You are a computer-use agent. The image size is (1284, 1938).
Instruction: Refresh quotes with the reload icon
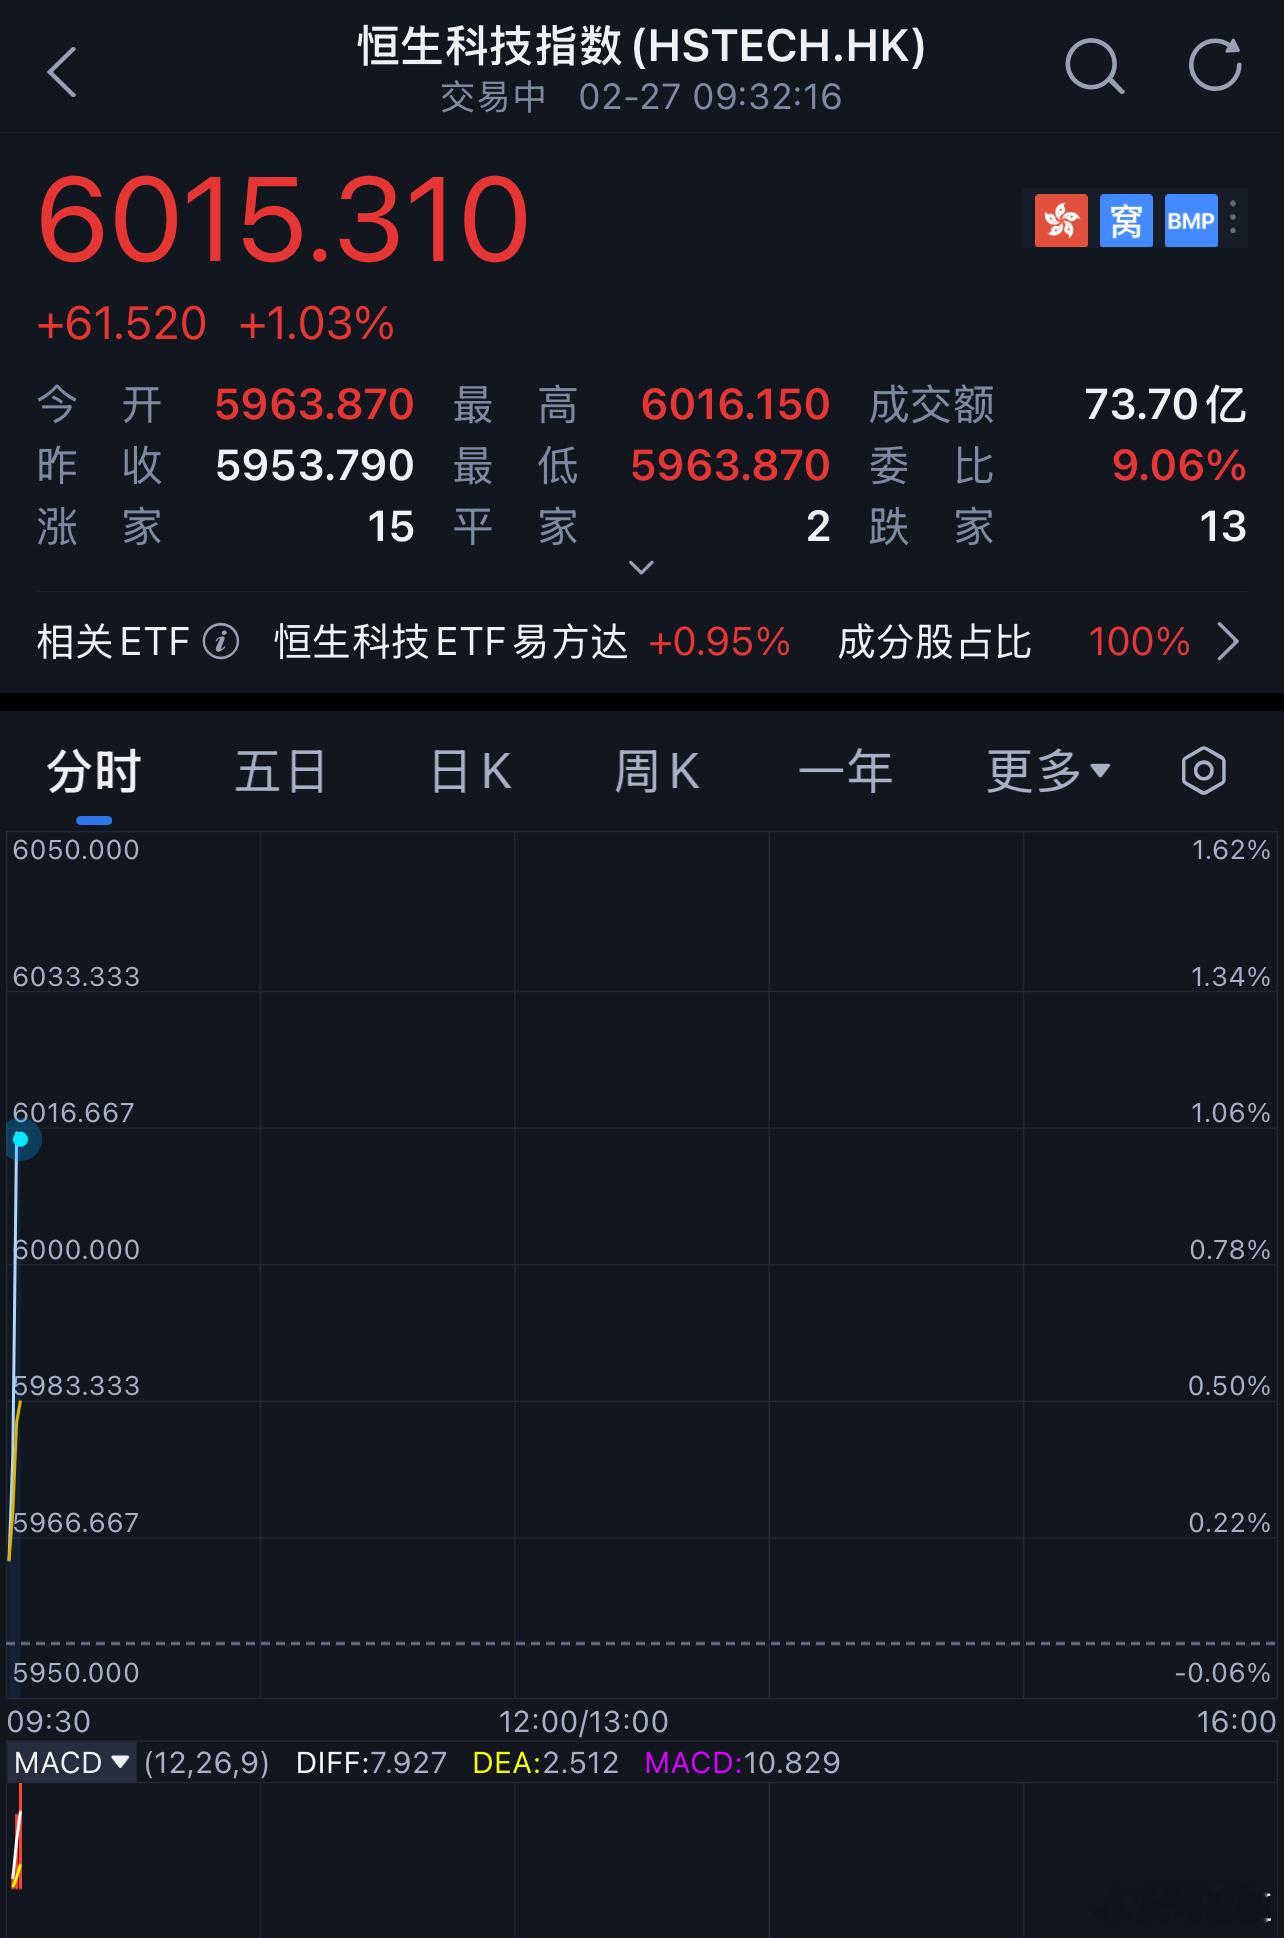(1215, 66)
